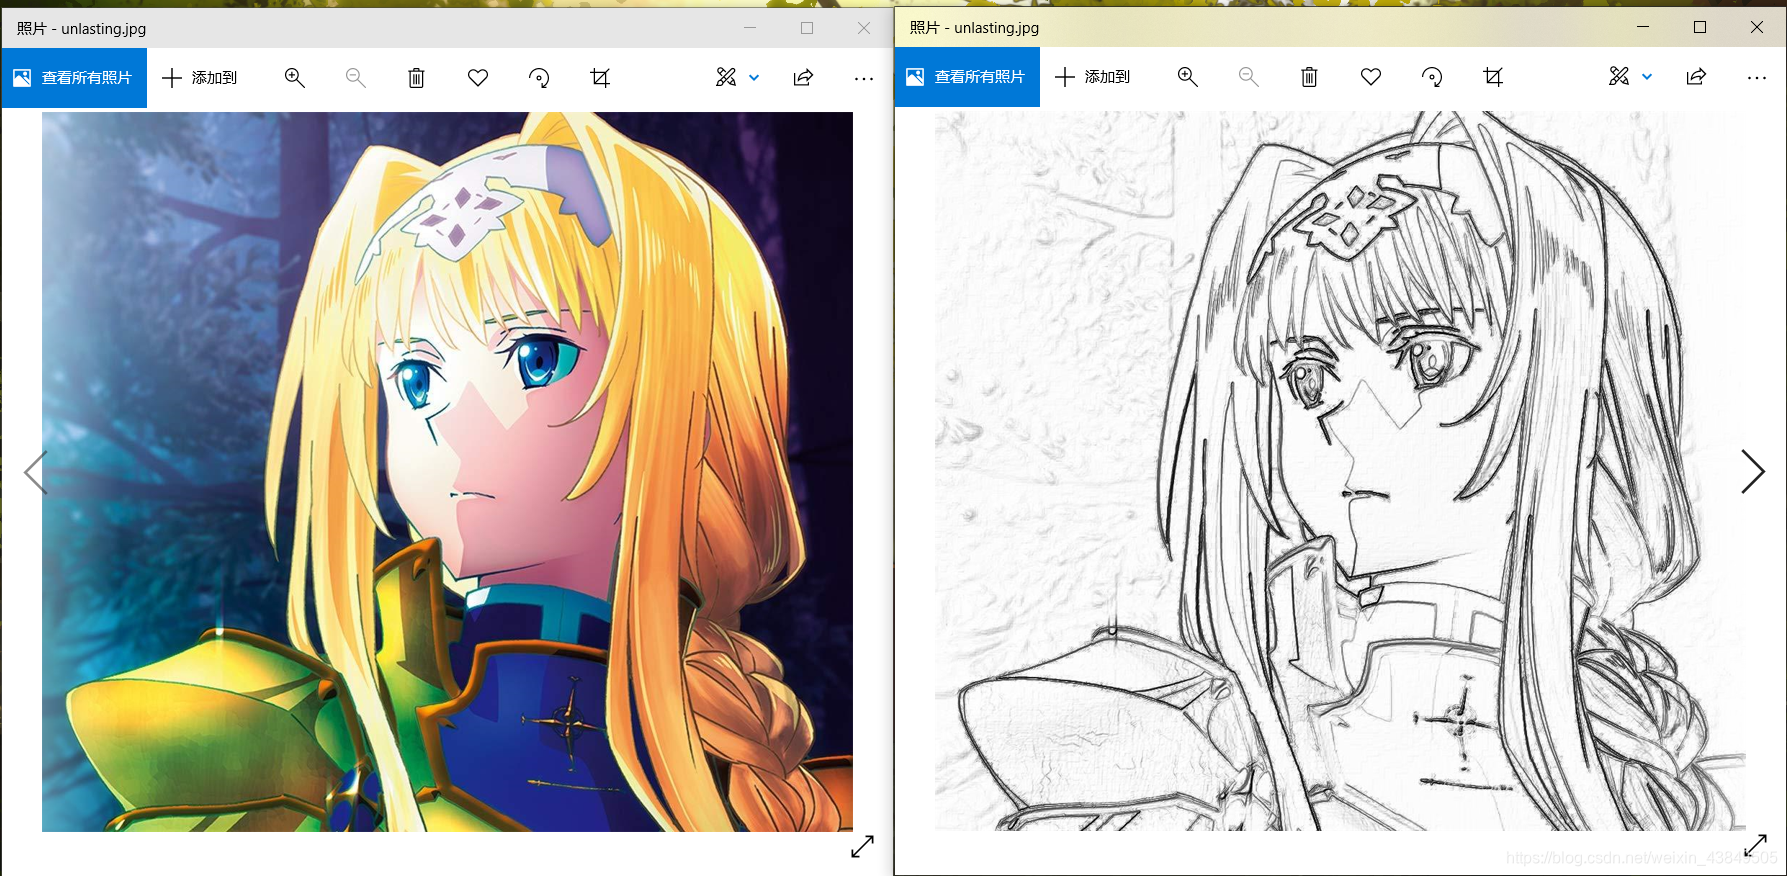Click title '照片 - unlasting.jpg' of right window

click(974, 28)
